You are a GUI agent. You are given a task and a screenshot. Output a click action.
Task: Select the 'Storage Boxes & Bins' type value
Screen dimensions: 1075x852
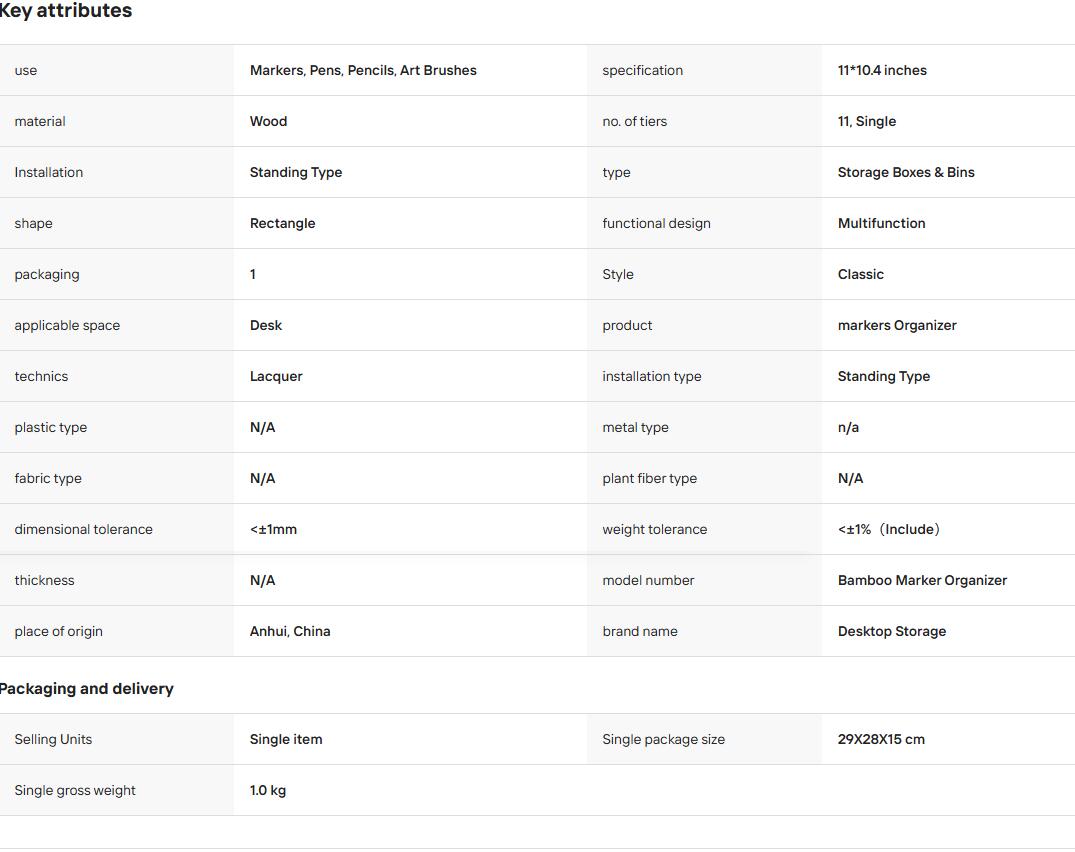906,172
